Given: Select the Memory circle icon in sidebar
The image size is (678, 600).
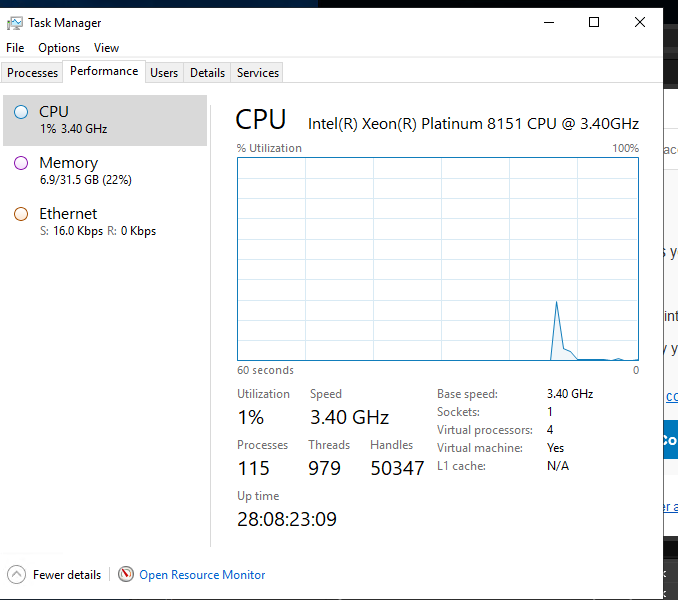Looking at the screenshot, I should pos(21,163).
